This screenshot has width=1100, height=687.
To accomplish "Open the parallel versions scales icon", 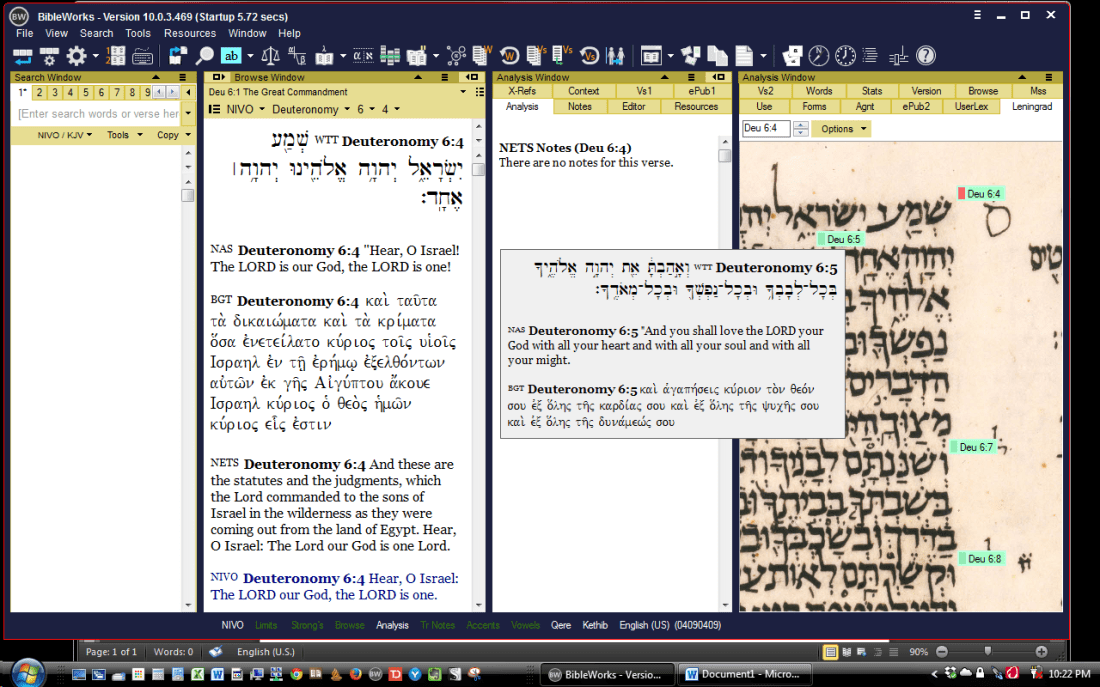I will (270, 55).
